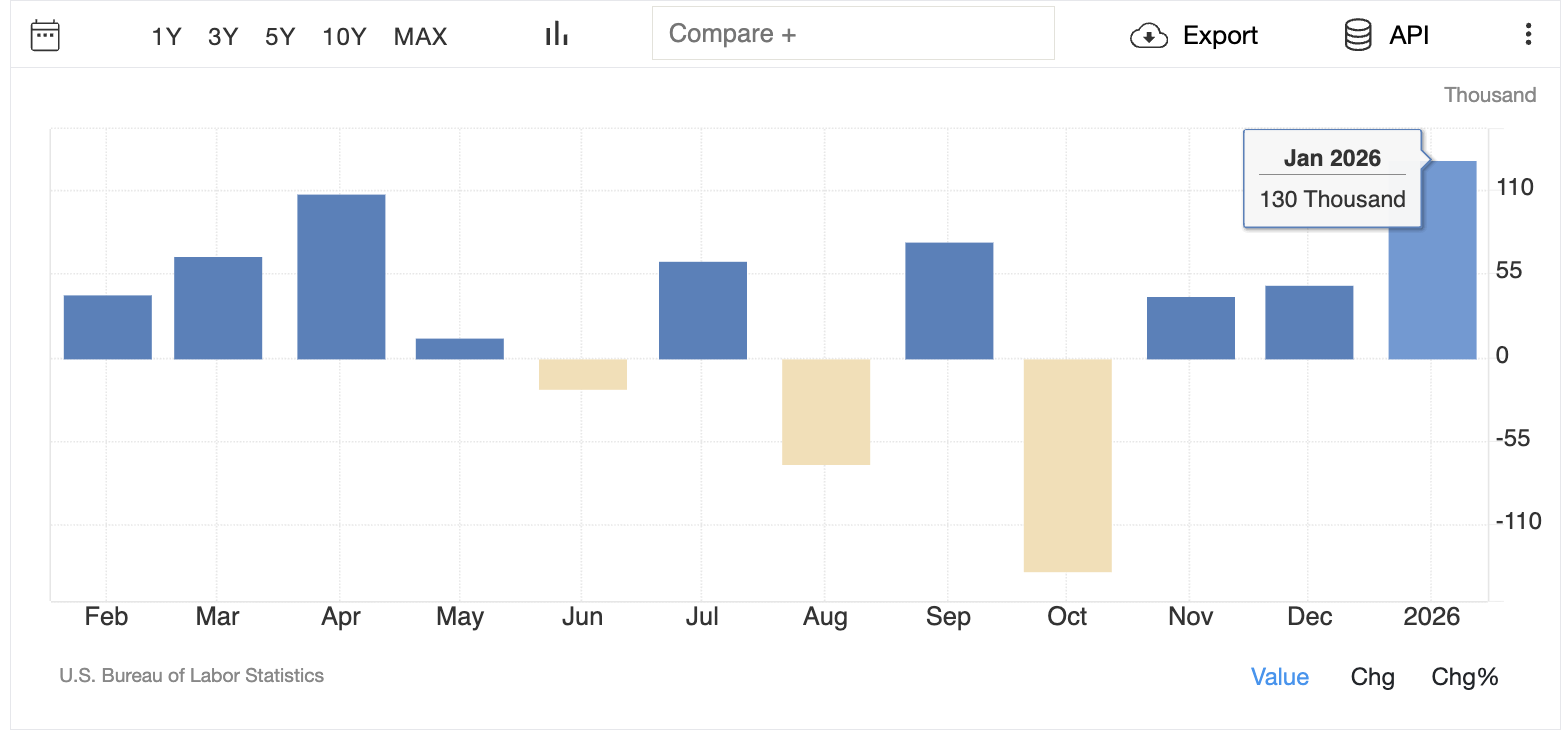Click the API label to expand options
This screenshot has height=734, width=1564.
(1406, 34)
